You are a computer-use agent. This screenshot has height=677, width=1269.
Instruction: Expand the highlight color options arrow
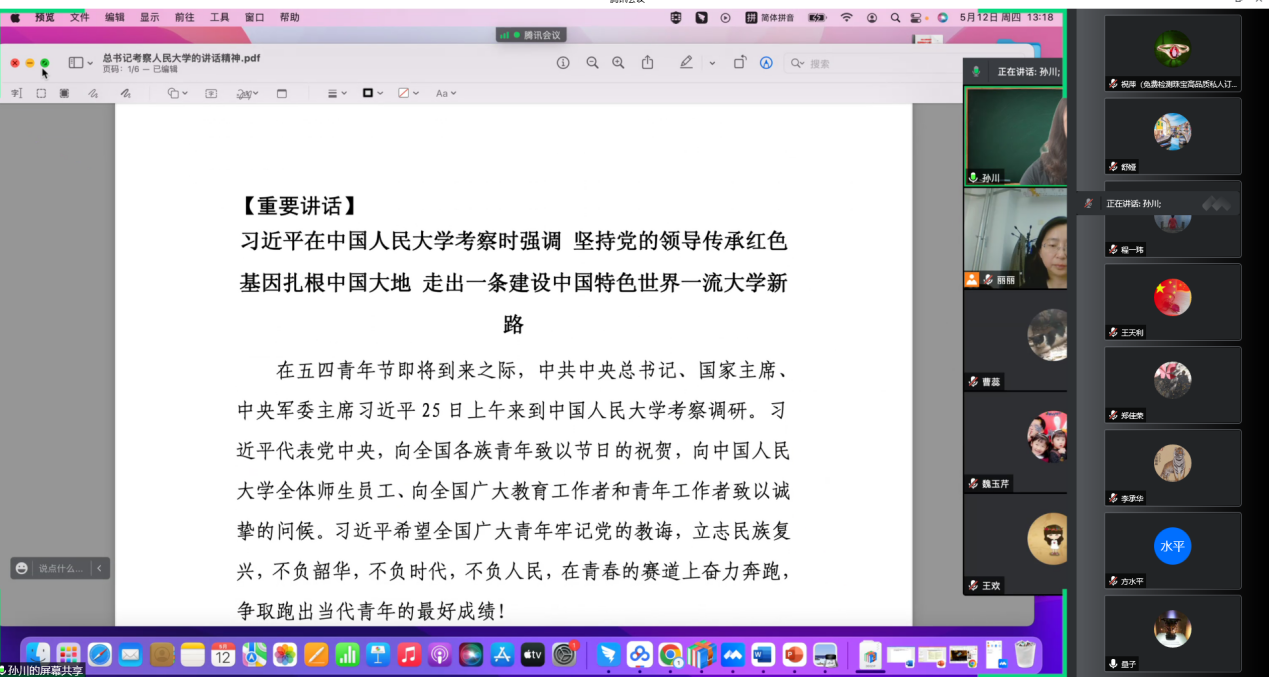(712, 63)
